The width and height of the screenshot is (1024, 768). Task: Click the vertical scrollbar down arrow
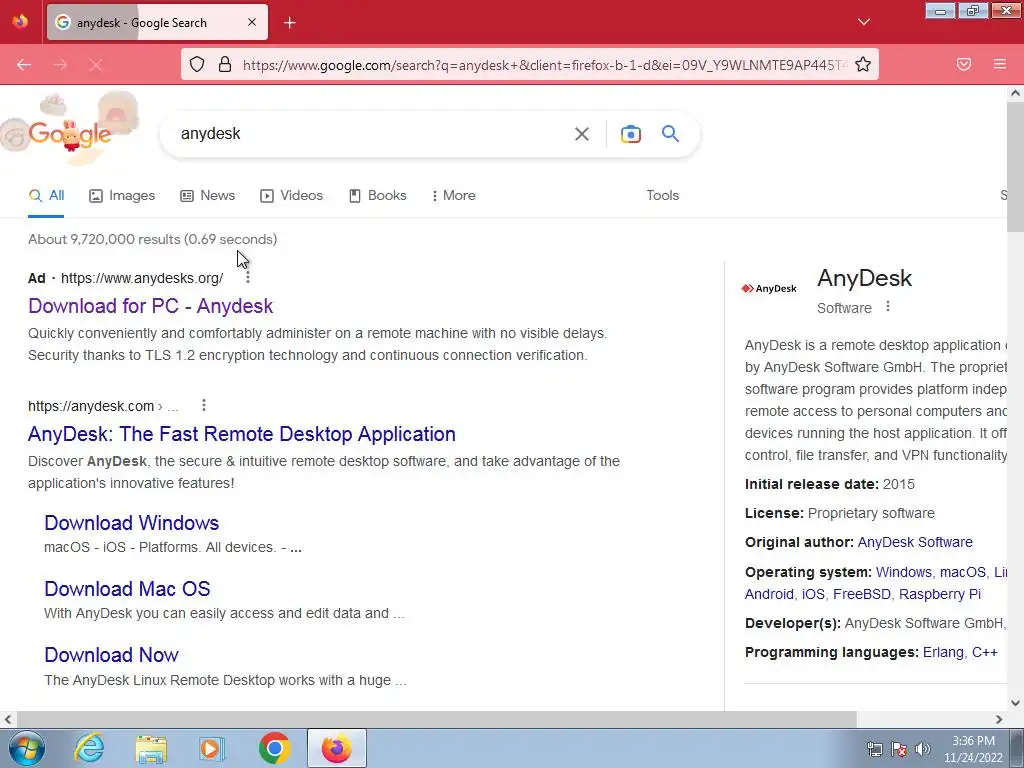click(x=1015, y=703)
